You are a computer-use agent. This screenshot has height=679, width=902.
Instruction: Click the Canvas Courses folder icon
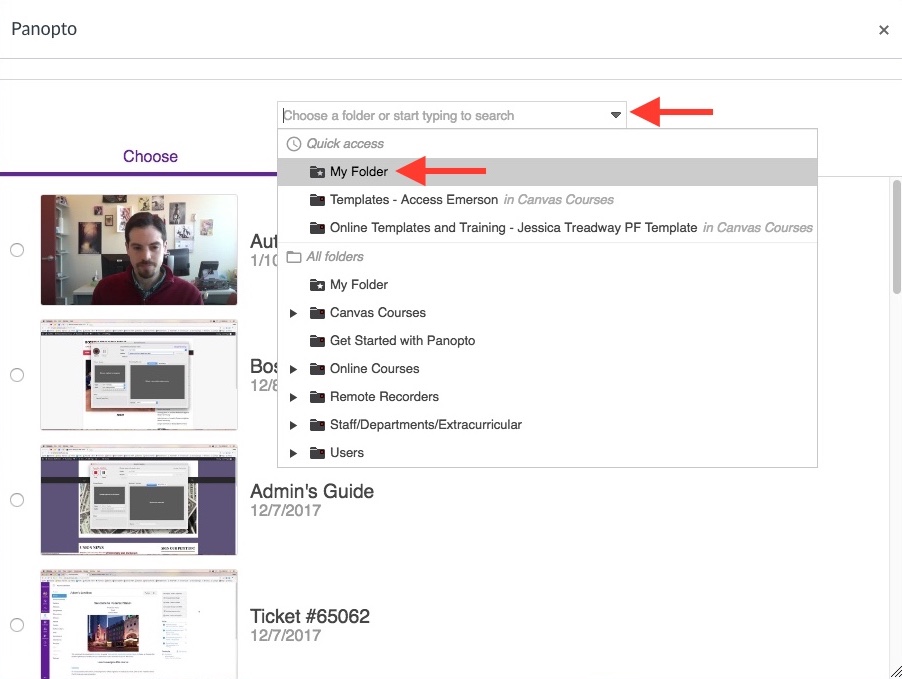click(x=317, y=312)
